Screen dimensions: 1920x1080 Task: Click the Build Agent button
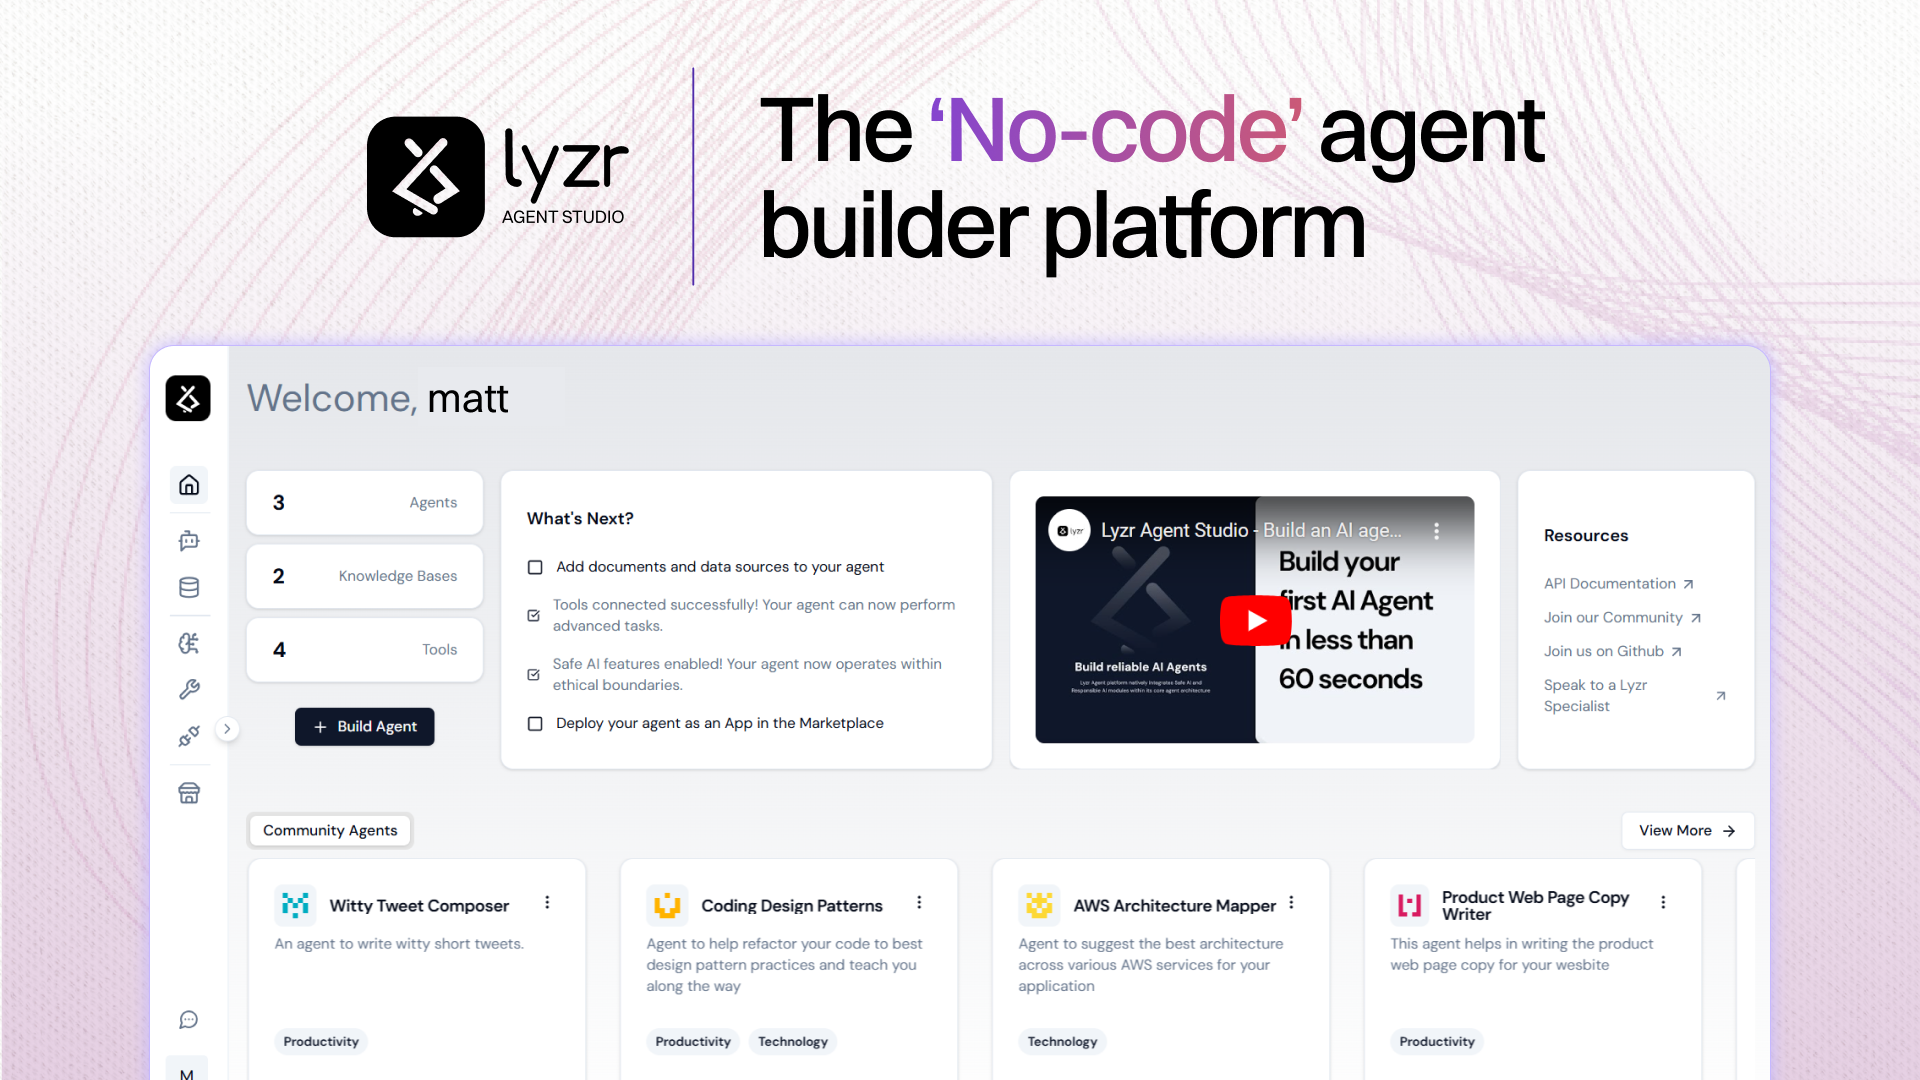click(x=364, y=727)
